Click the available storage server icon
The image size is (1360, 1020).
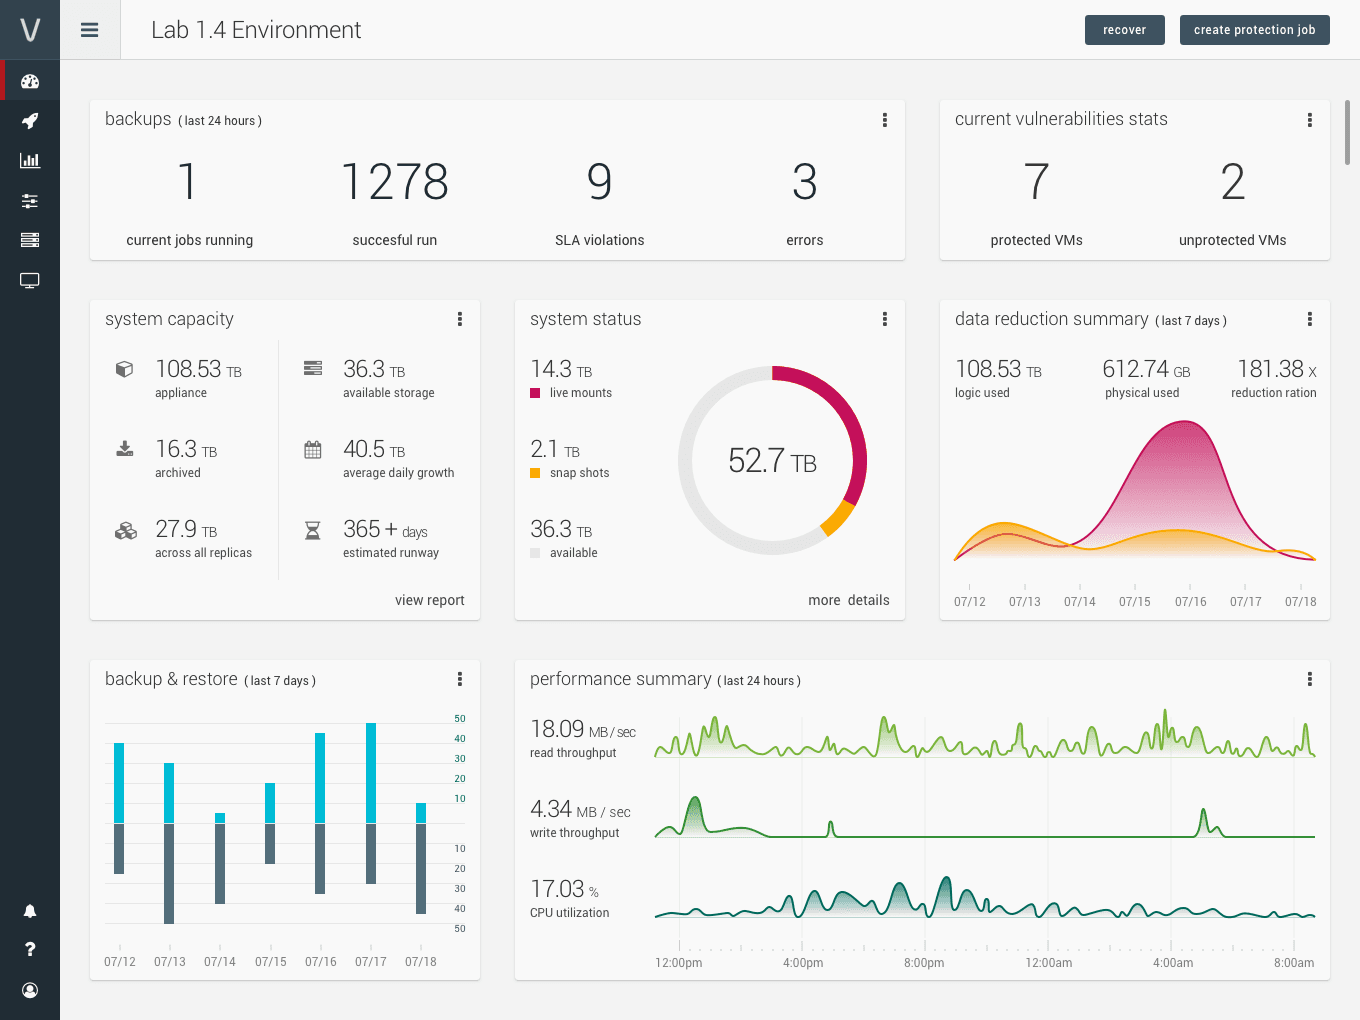tap(313, 368)
